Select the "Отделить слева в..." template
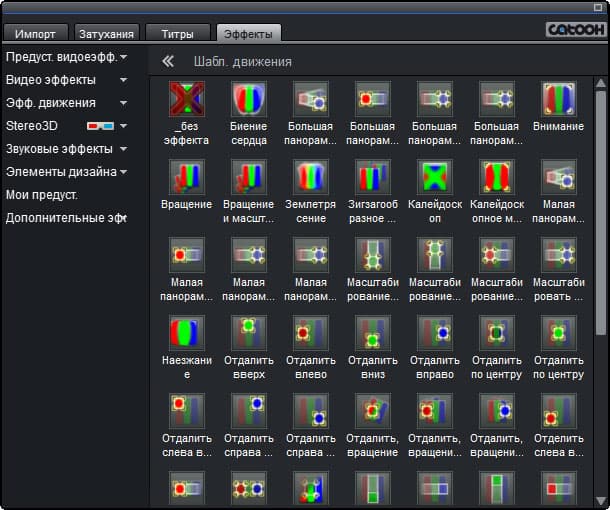This screenshot has width=610, height=510. (x=559, y=411)
